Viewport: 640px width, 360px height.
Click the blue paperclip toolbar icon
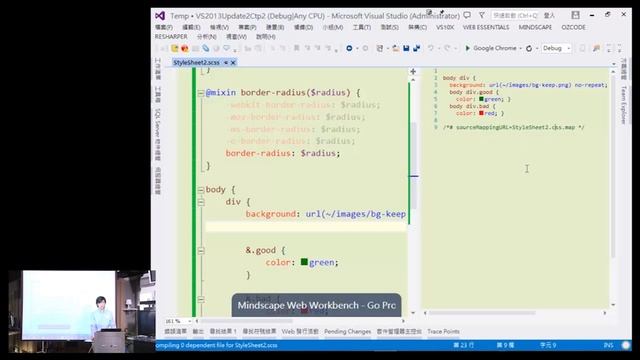pyautogui.click(x=206, y=48)
